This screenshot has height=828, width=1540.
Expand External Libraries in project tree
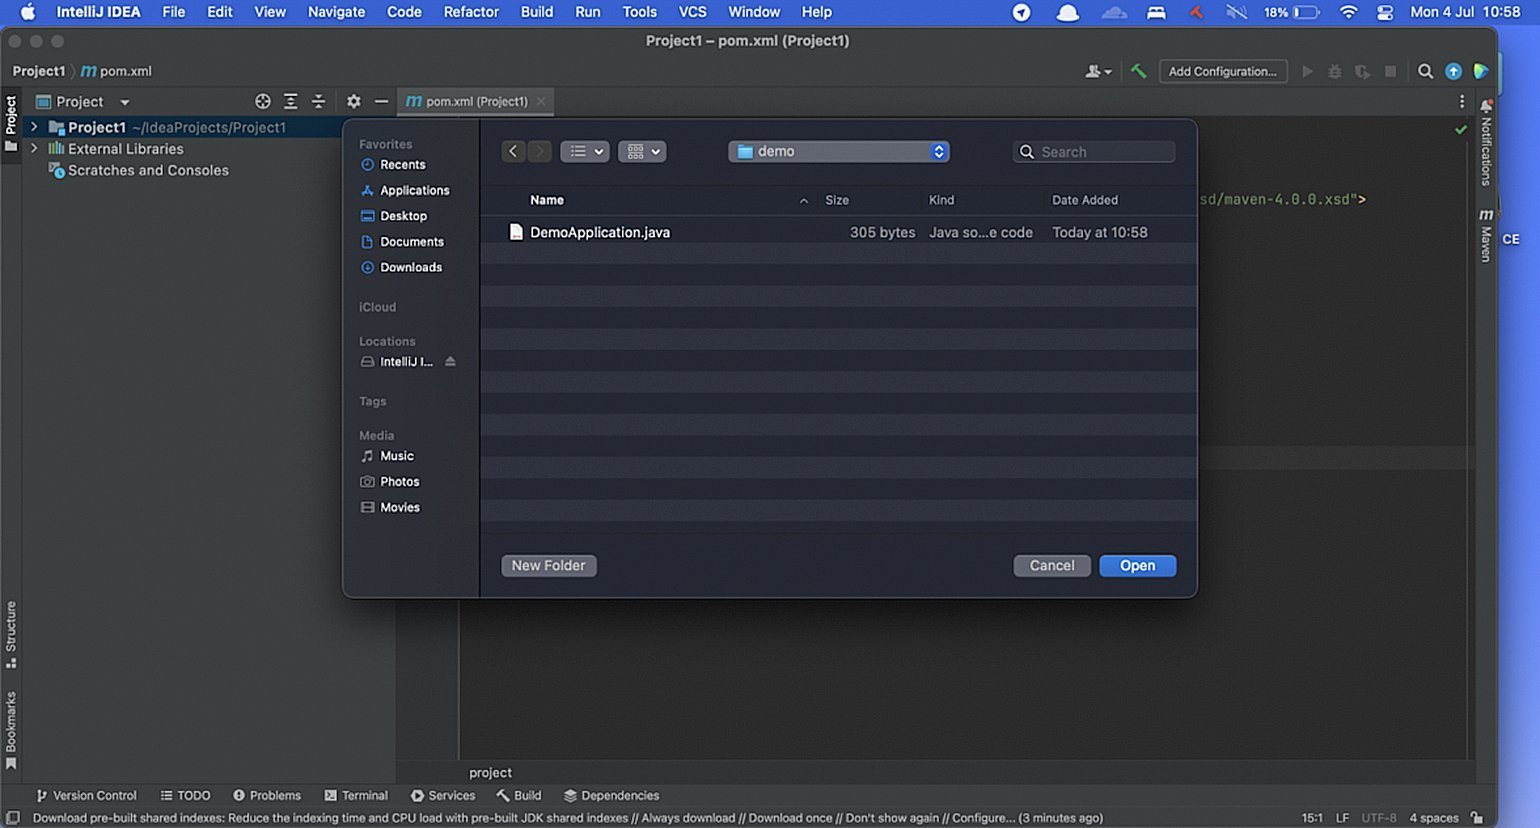point(34,149)
